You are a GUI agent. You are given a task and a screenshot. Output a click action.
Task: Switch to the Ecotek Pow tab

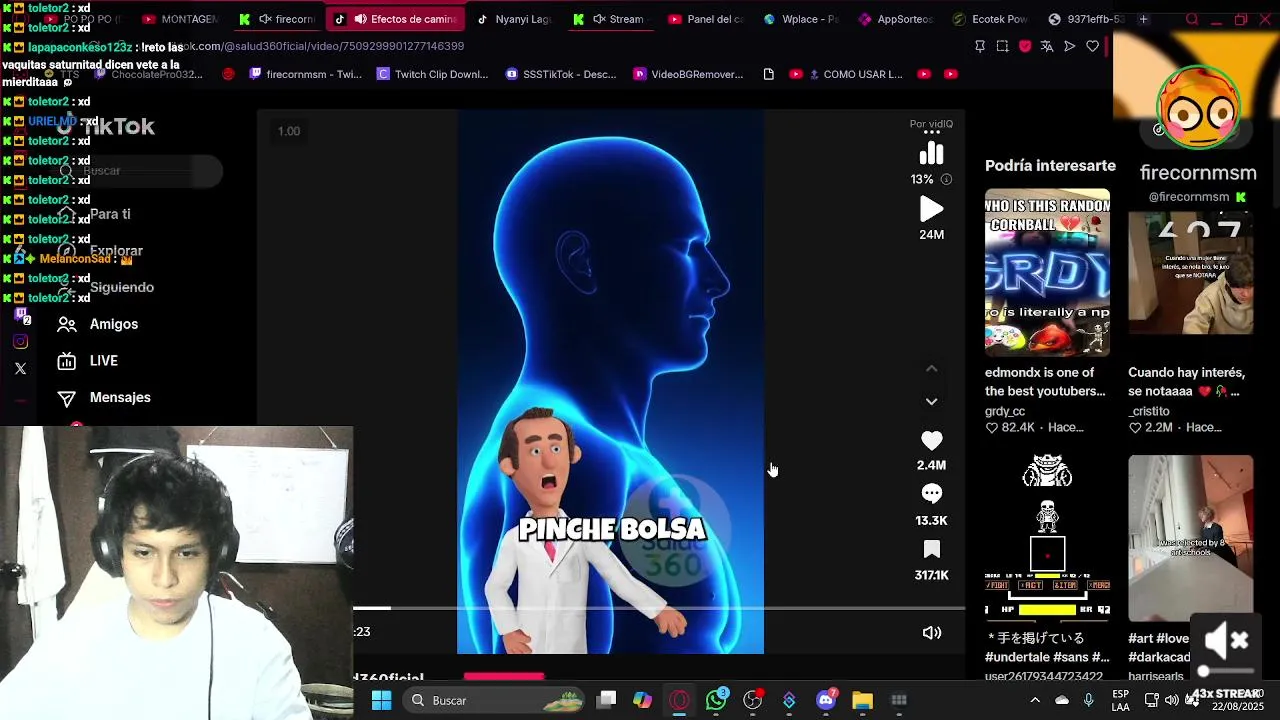pos(991,19)
